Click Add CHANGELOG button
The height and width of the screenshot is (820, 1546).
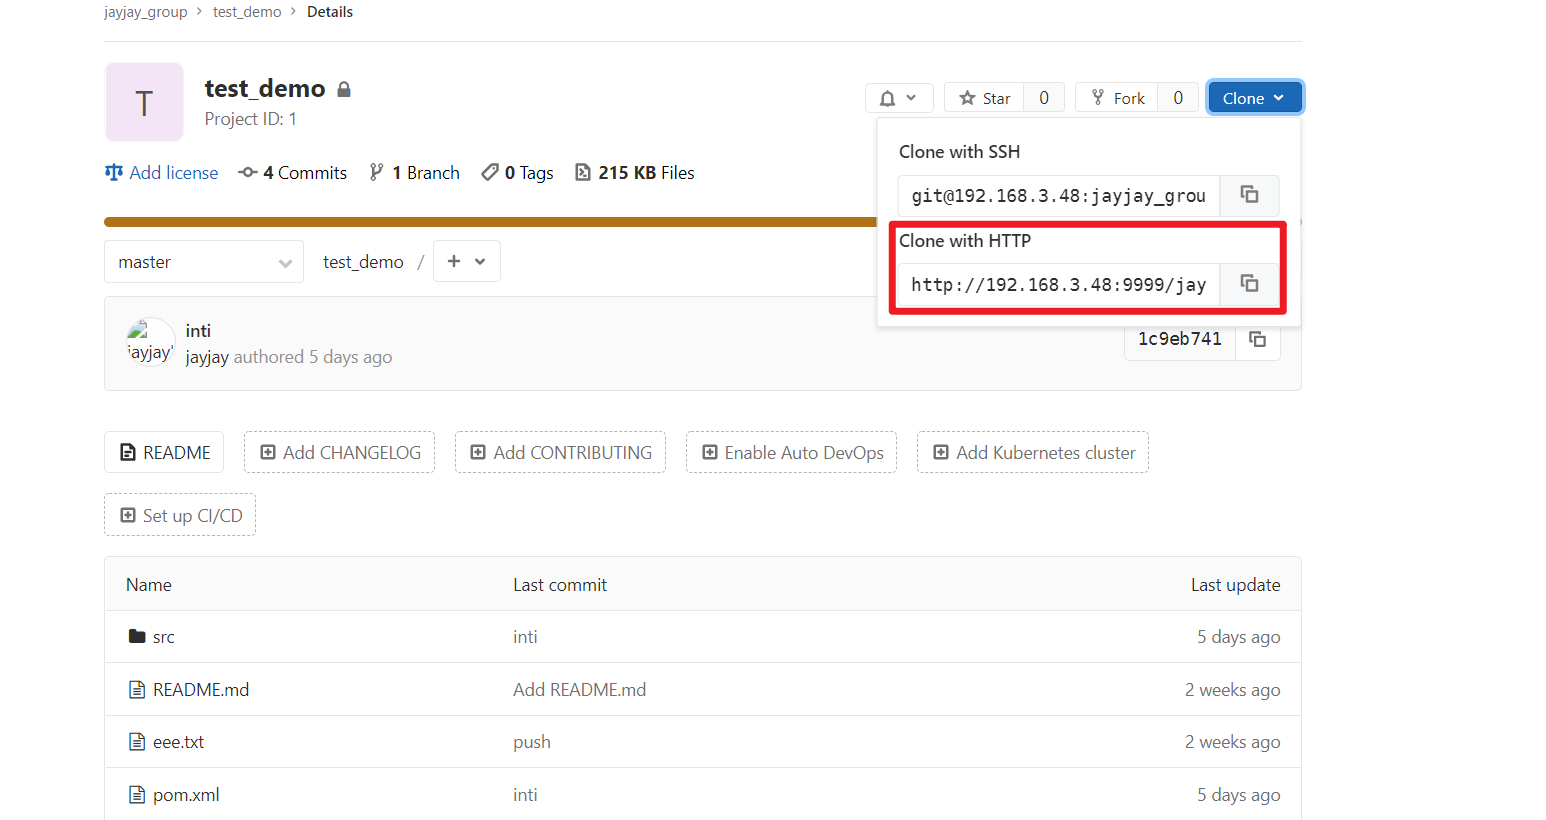click(x=340, y=453)
